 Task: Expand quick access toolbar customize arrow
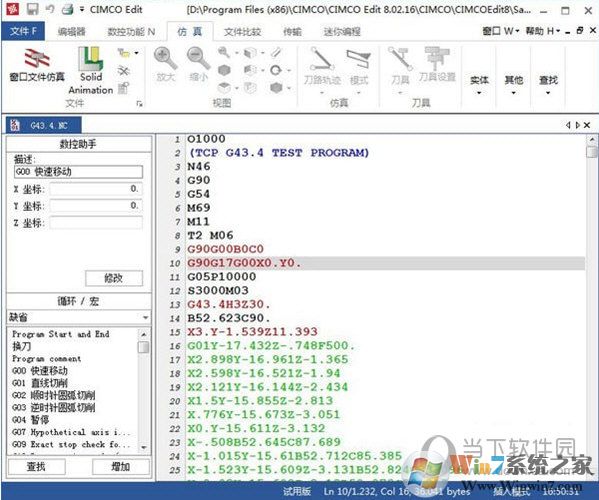point(82,9)
